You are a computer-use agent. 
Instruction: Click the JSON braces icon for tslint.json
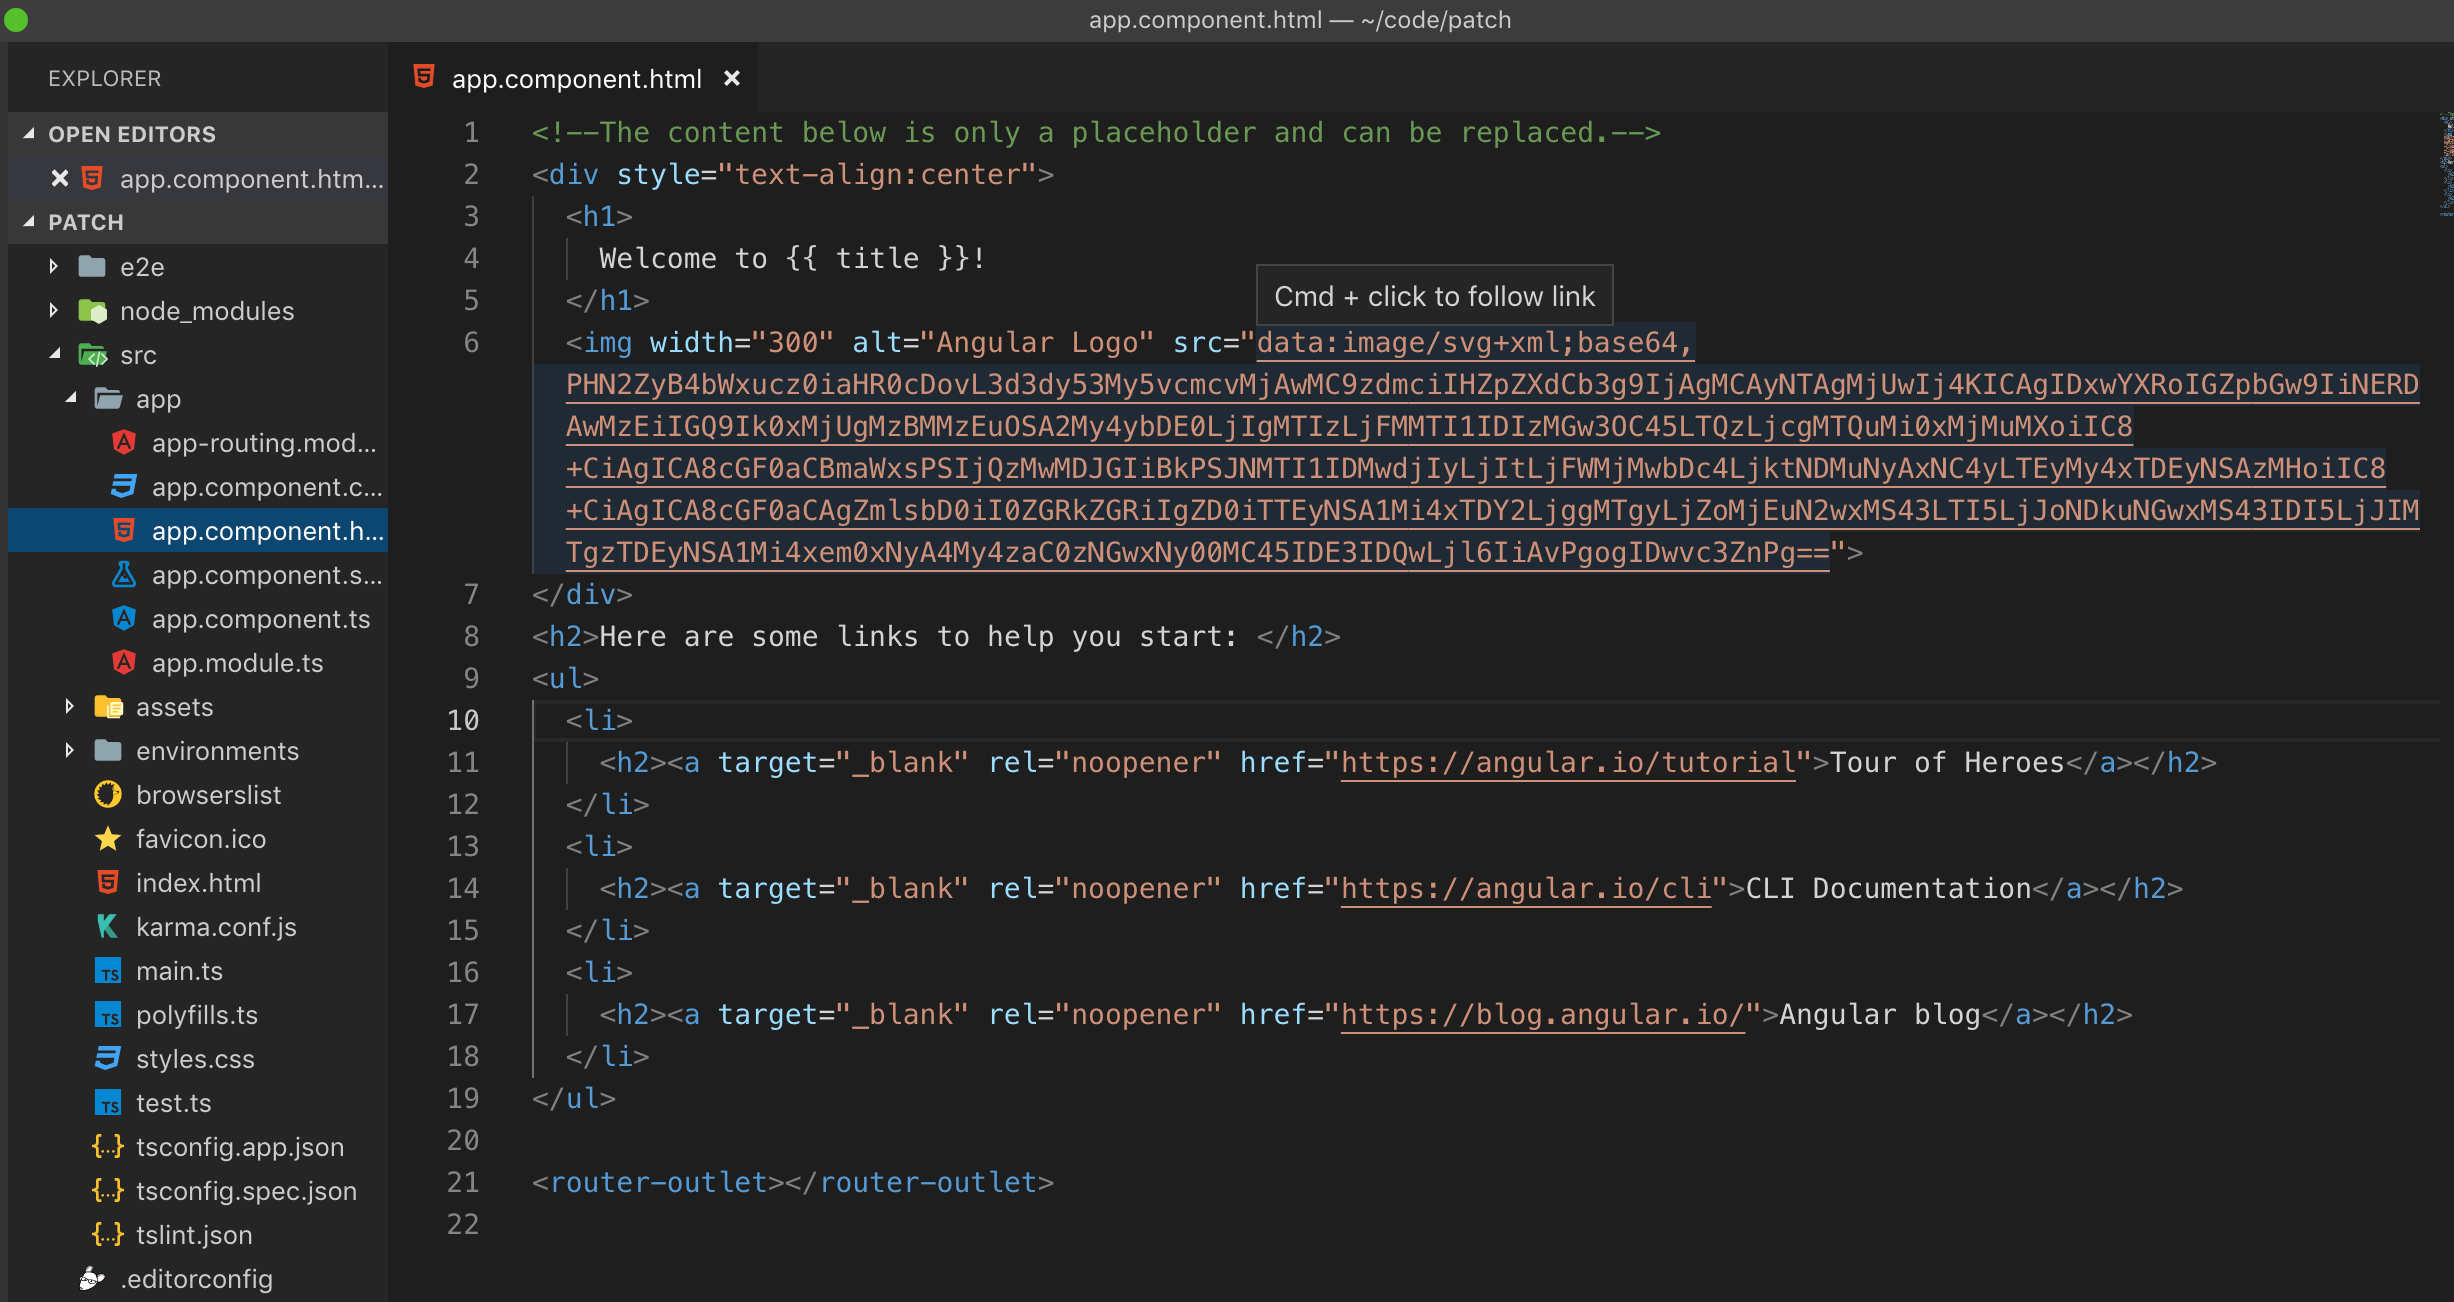click(107, 1234)
